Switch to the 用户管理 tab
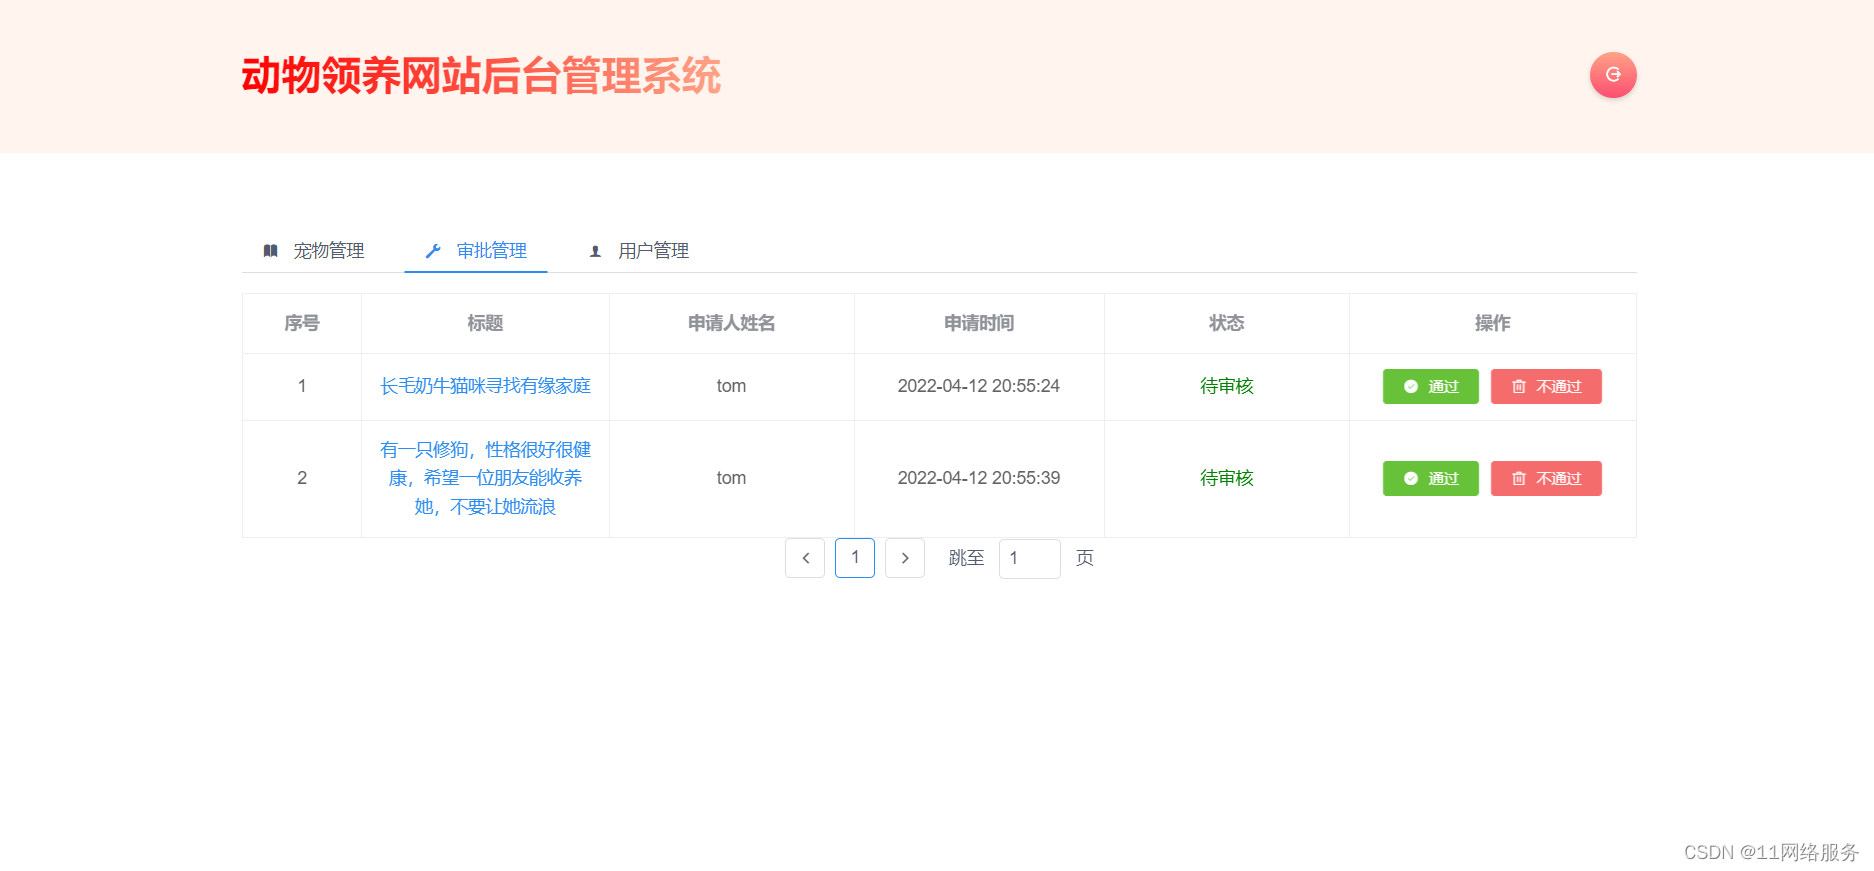 [639, 251]
